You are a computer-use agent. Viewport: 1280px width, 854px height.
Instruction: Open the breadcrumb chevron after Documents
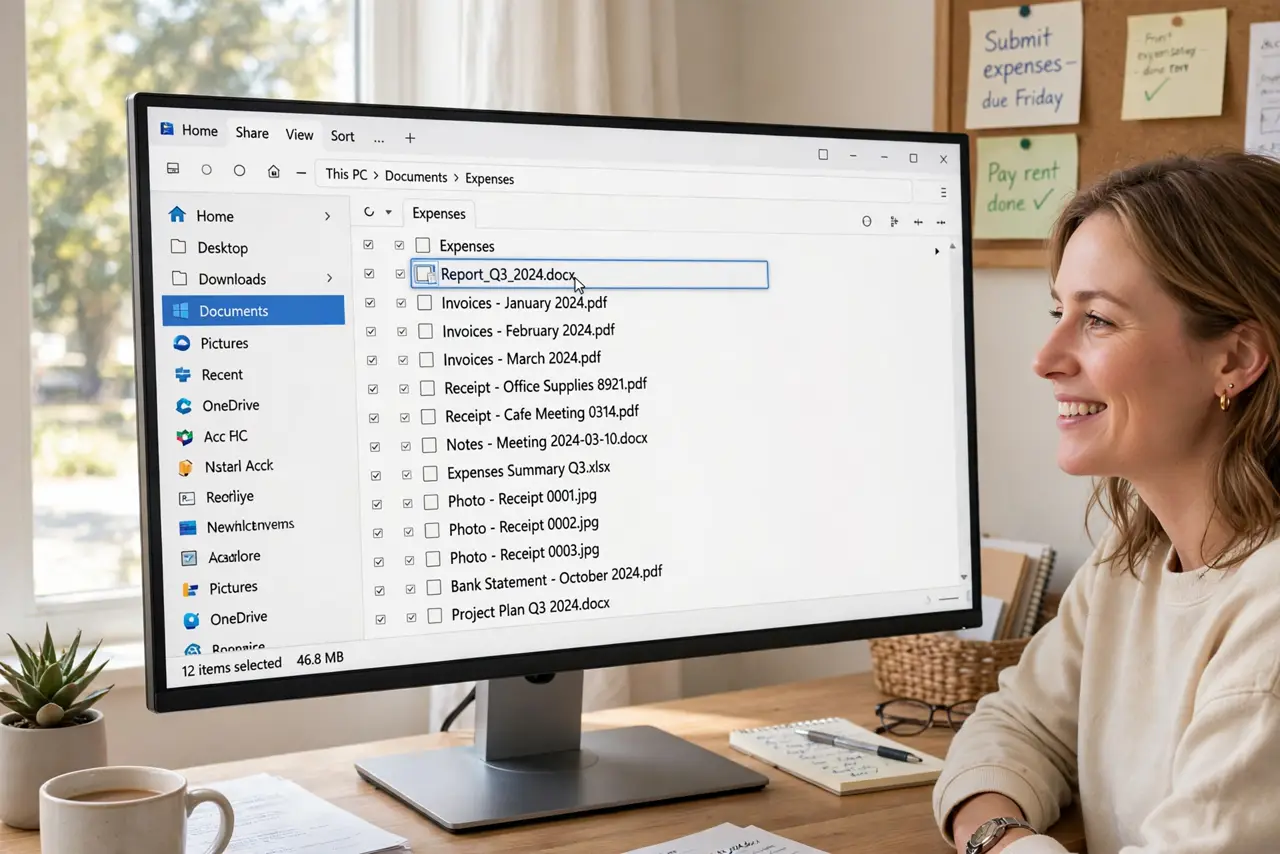(456, 177)
